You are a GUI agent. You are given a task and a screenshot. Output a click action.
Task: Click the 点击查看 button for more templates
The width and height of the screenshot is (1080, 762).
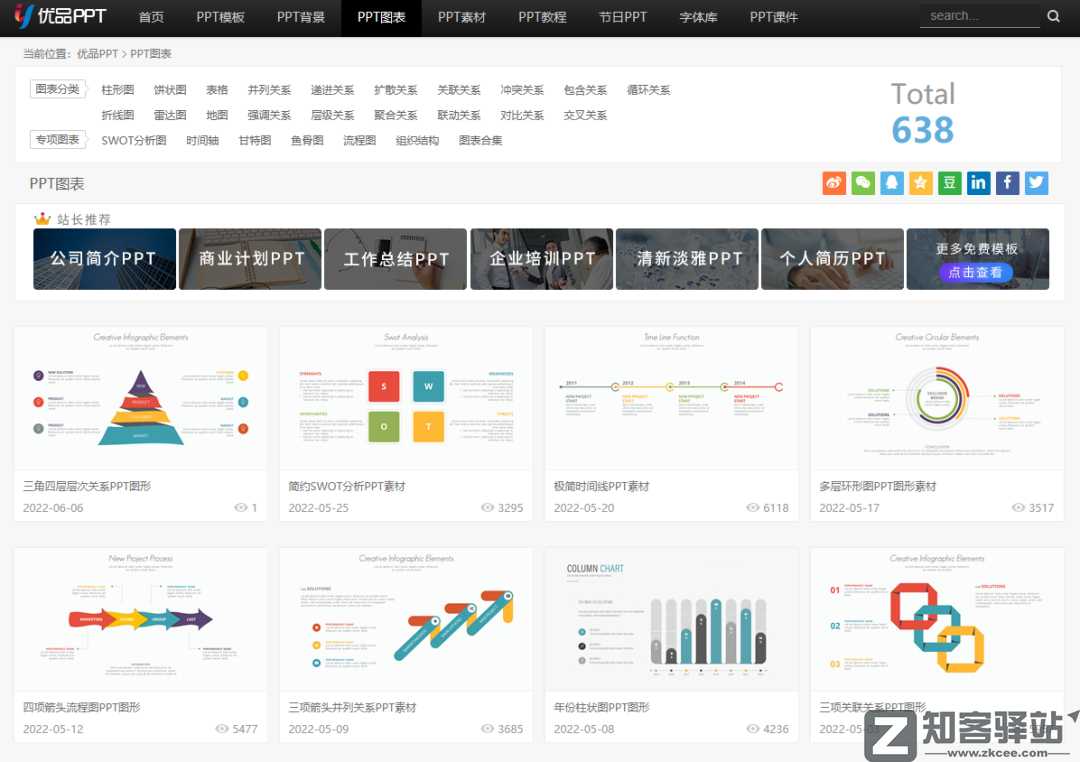[976, 271]
